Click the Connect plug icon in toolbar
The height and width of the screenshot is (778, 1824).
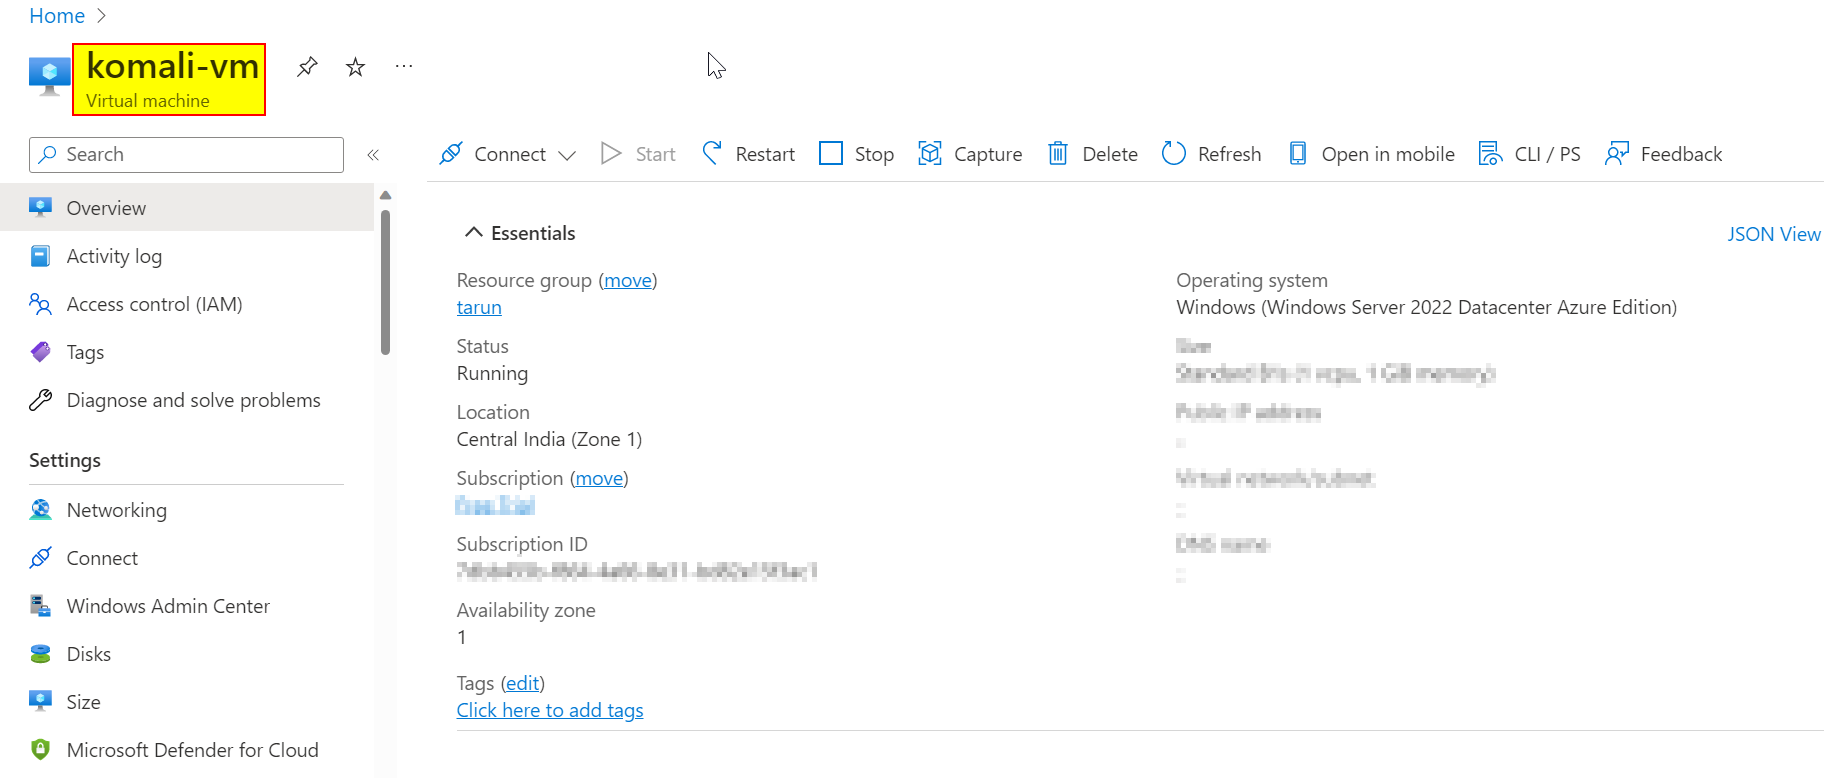coord(451,154)
